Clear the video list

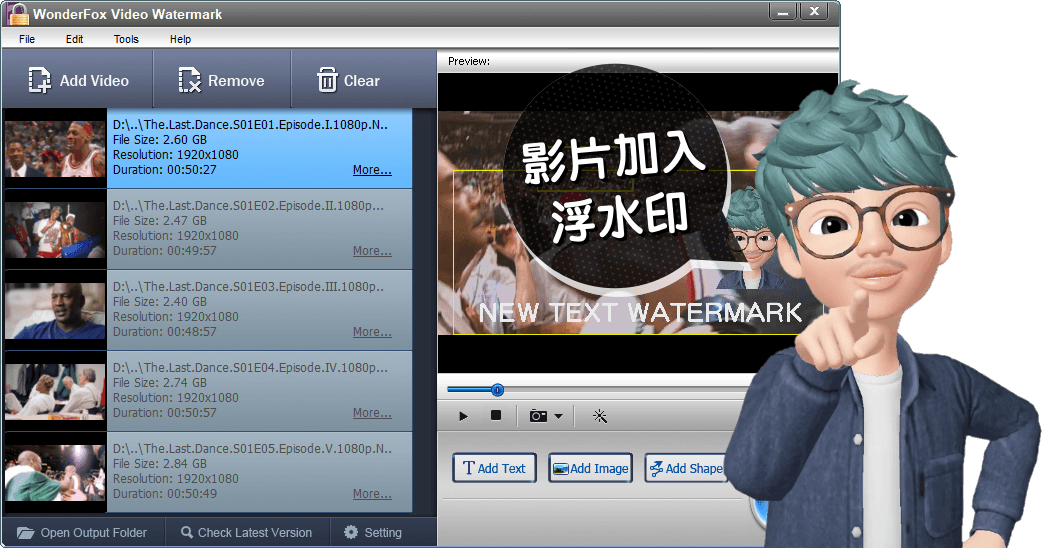348,80
